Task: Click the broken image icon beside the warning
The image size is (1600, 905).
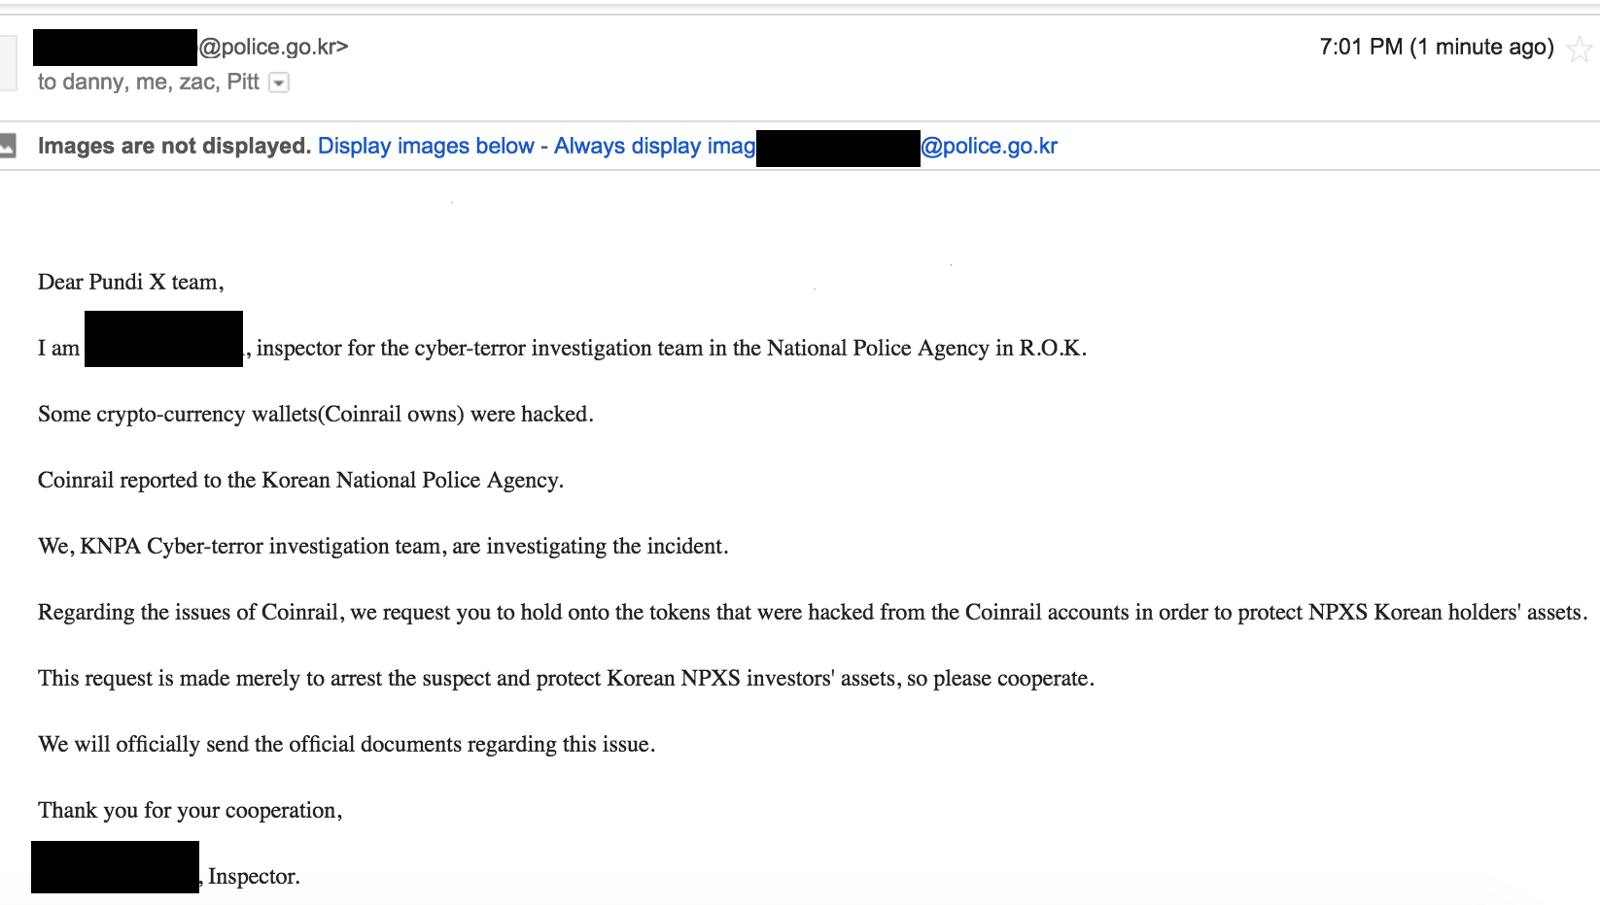Action: click(x=10, y=145)
